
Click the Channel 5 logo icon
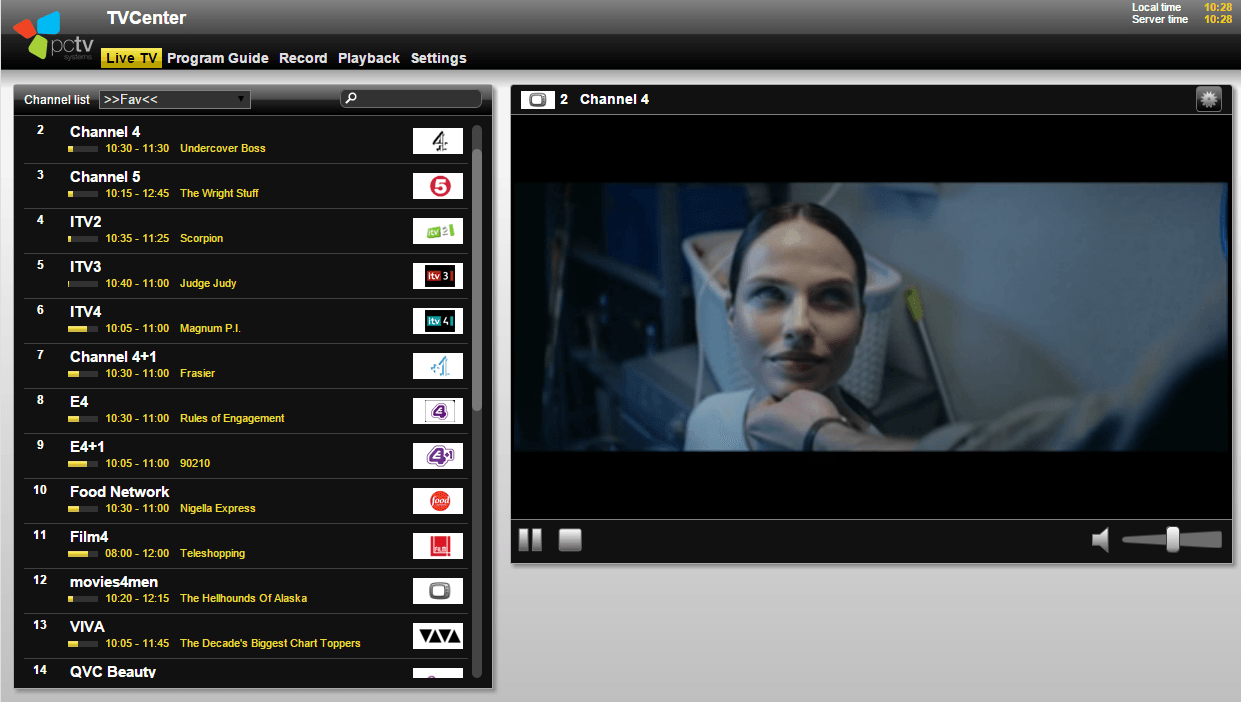coord(438,186)
